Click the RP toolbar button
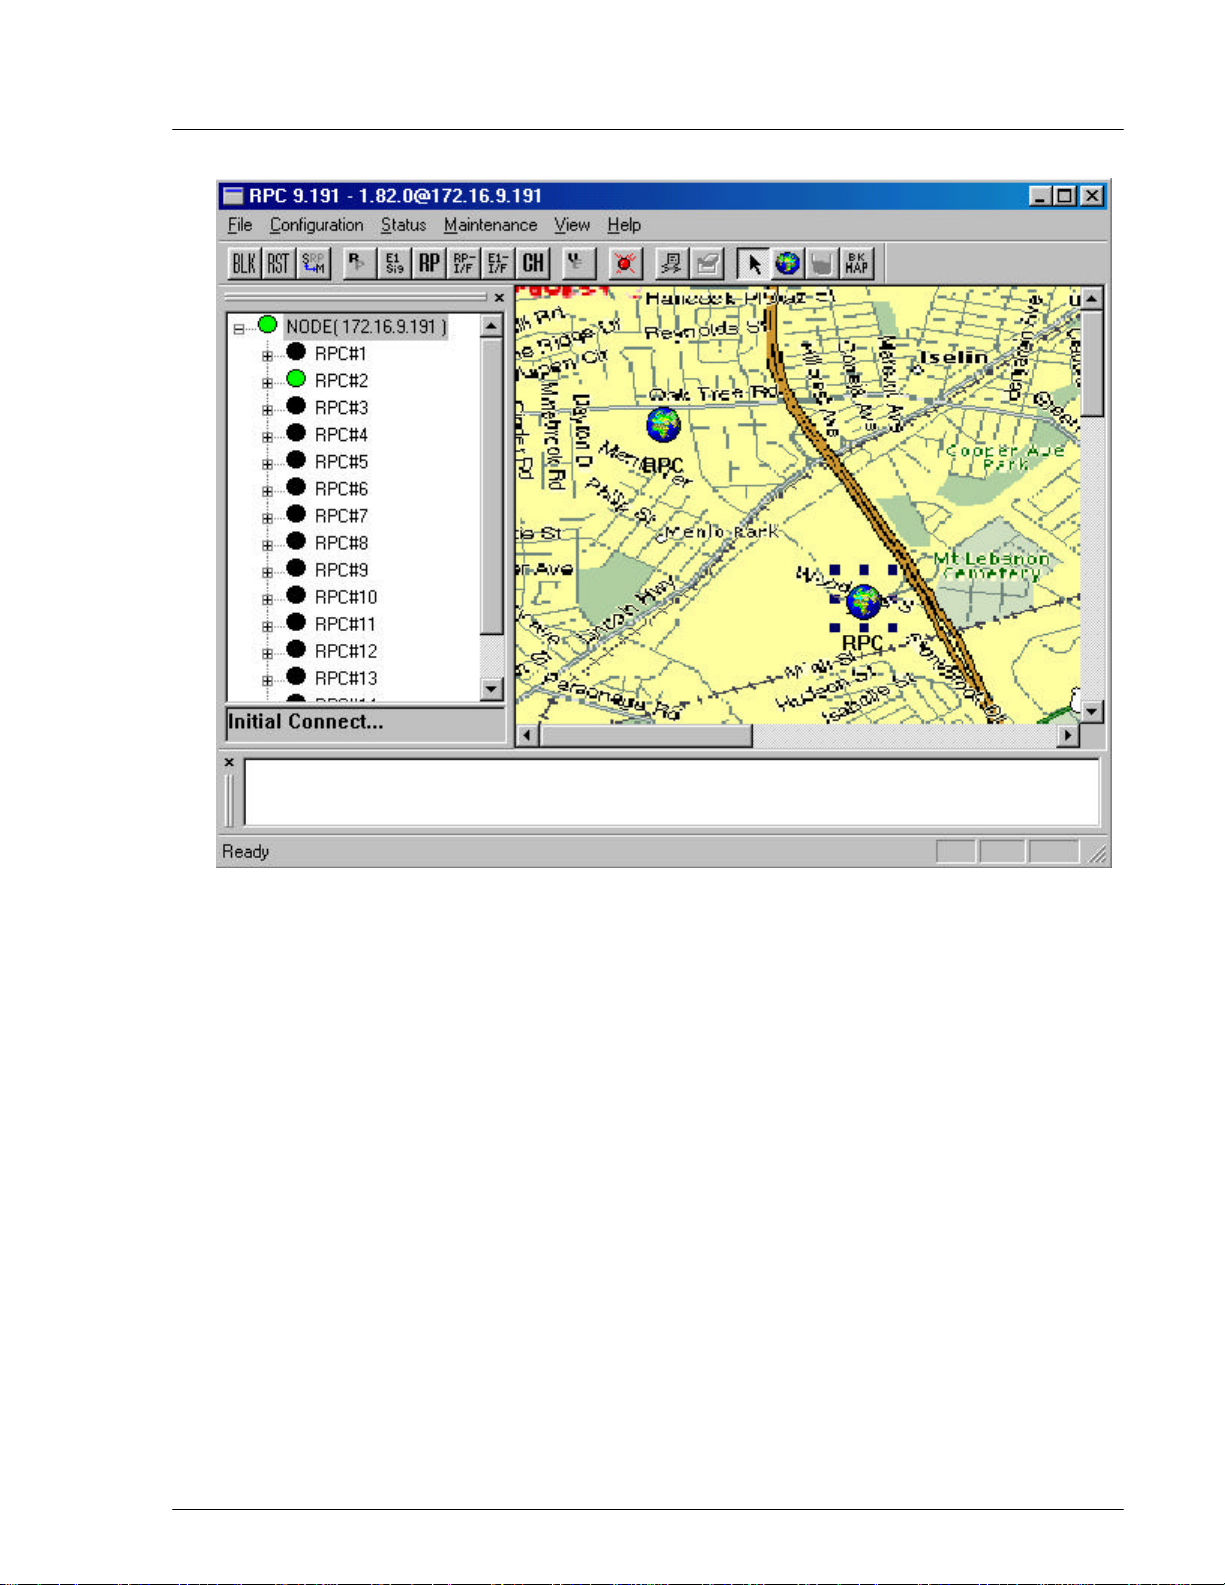 [x=429, y=263]
